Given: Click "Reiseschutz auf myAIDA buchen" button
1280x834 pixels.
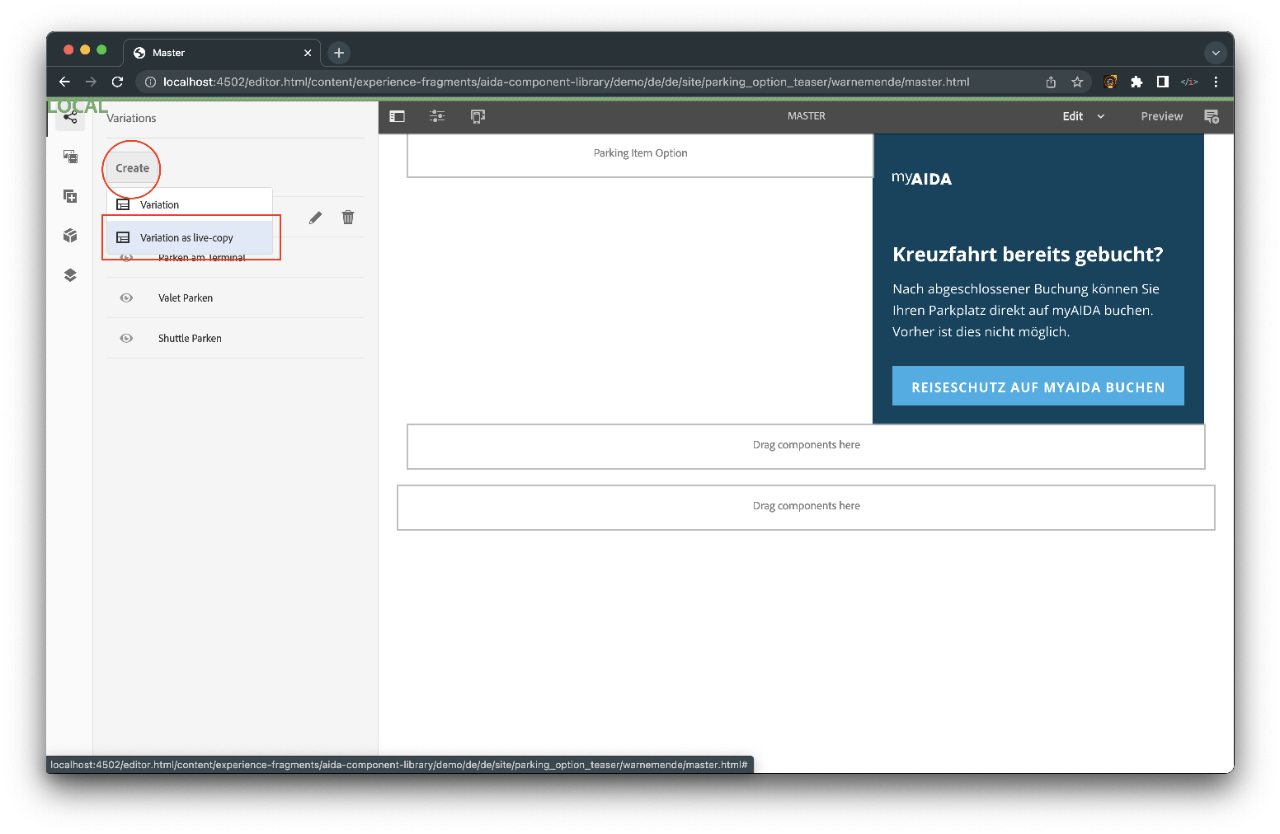Looking at the screenshot, I should click(x=1037, y=386).
